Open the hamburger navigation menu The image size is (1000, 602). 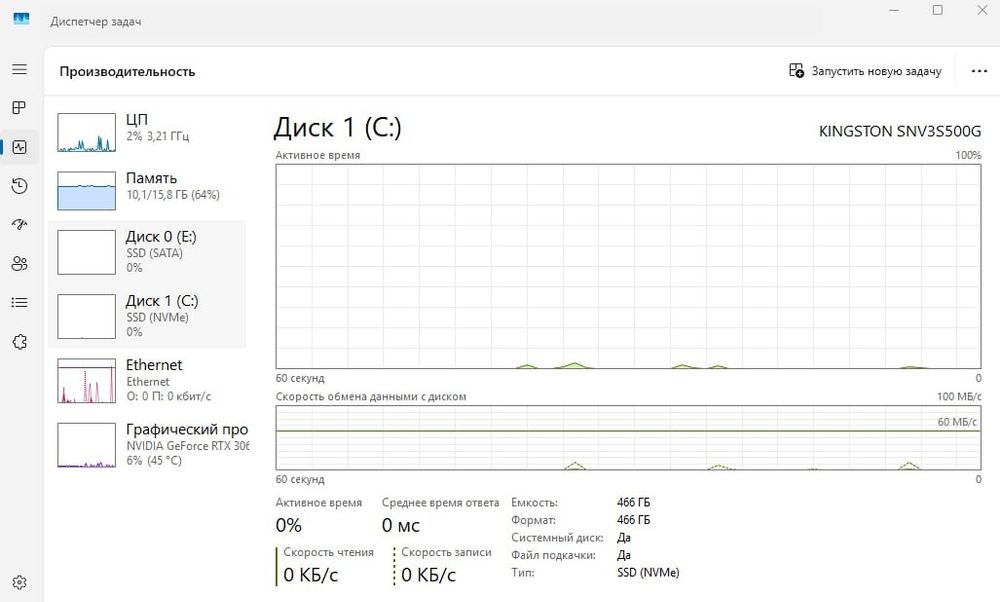point(19,69)
